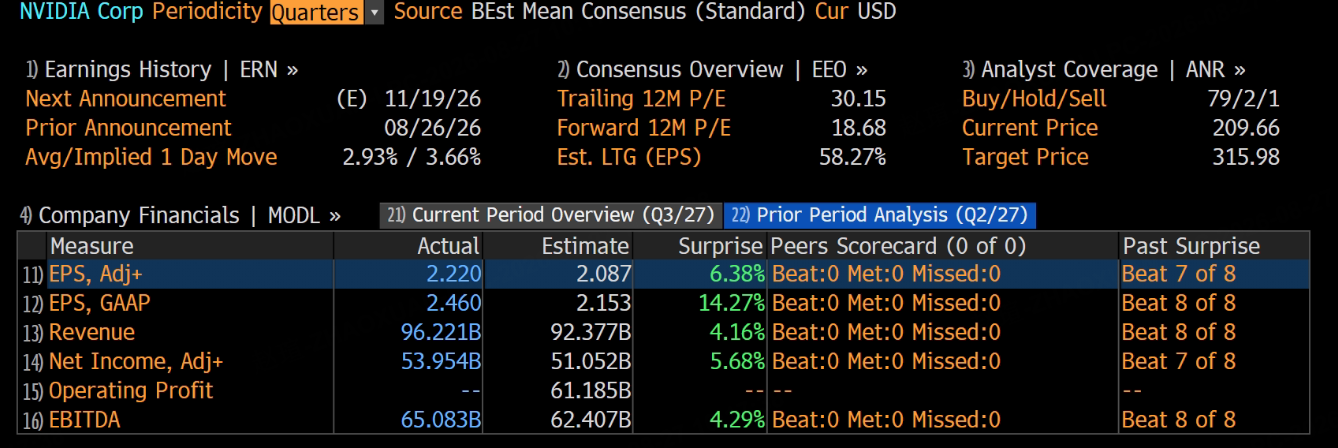The height and width of the screenshot is (448, 1338).
Task: Click Avg/Implied 1 Day Move label
Action: (151, 157)
